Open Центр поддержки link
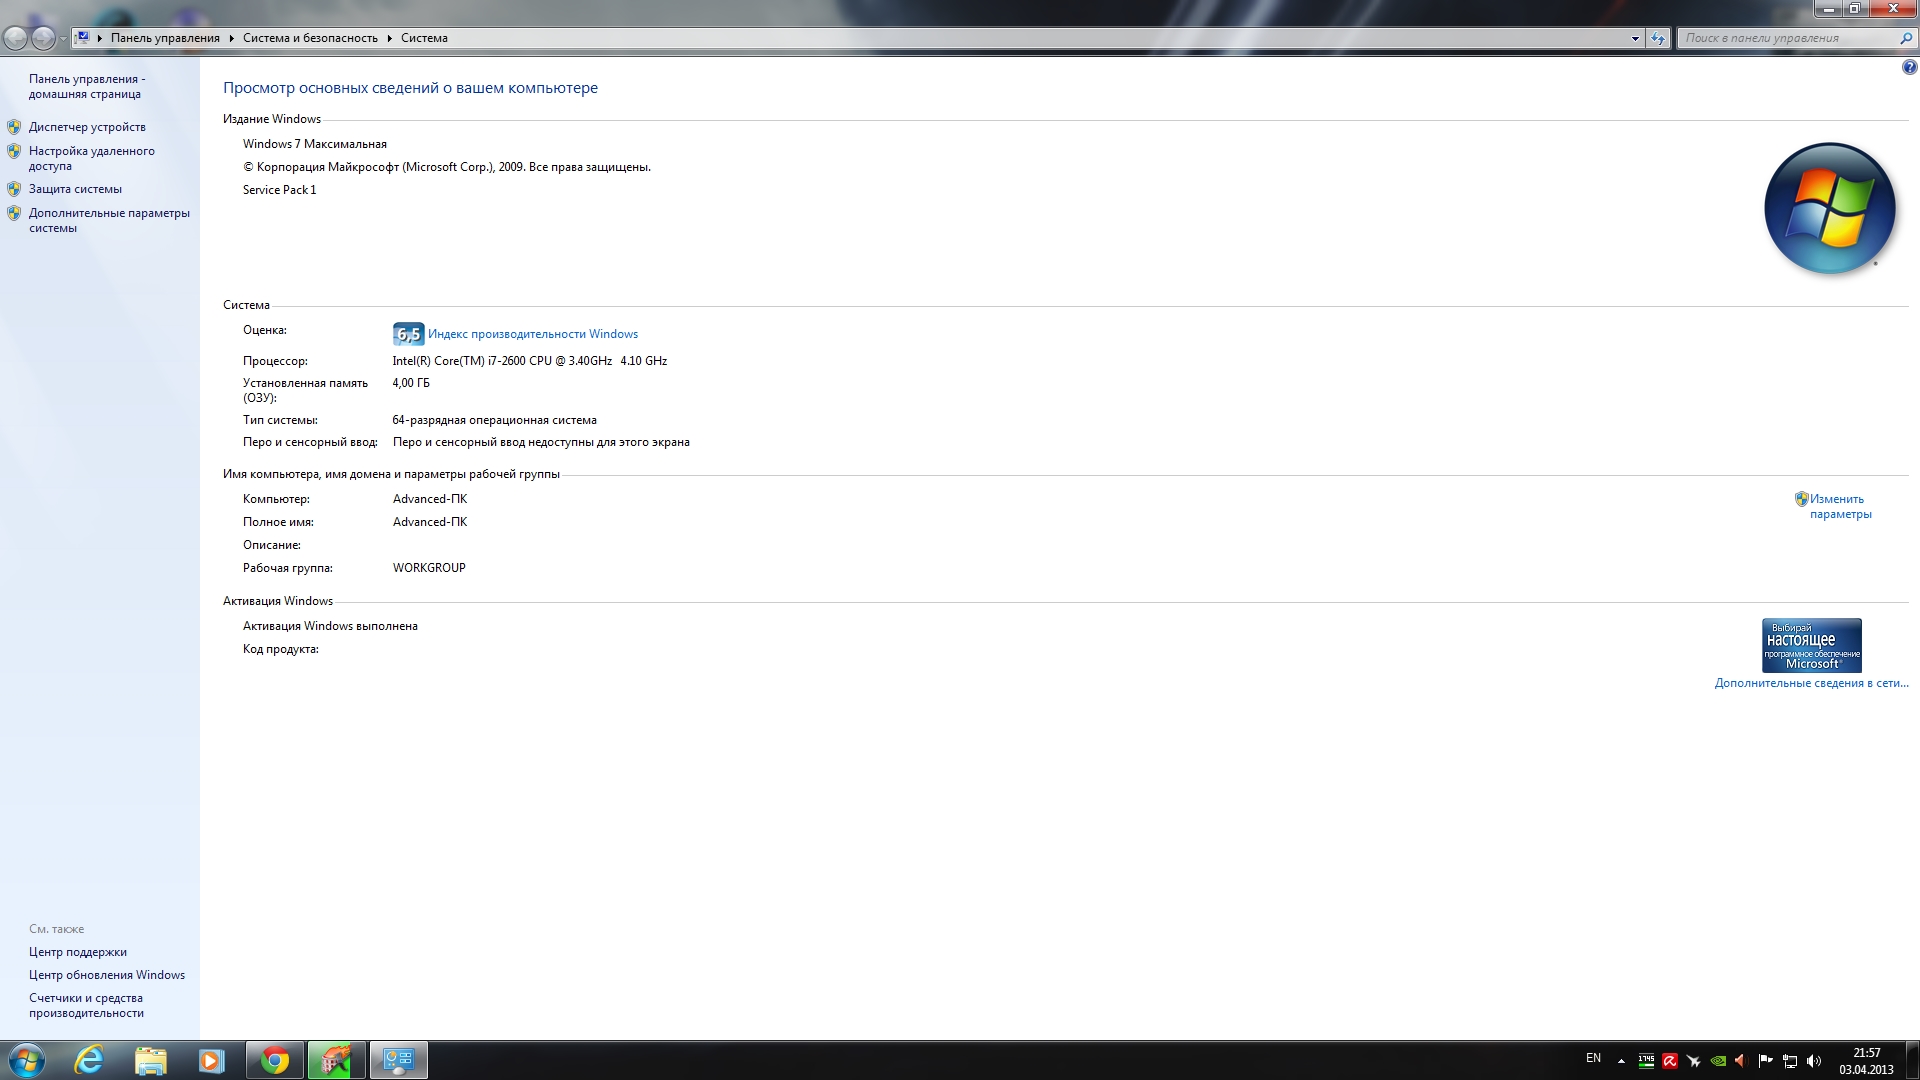Screen dimensions: 1920x1080 tap(78, 952)
